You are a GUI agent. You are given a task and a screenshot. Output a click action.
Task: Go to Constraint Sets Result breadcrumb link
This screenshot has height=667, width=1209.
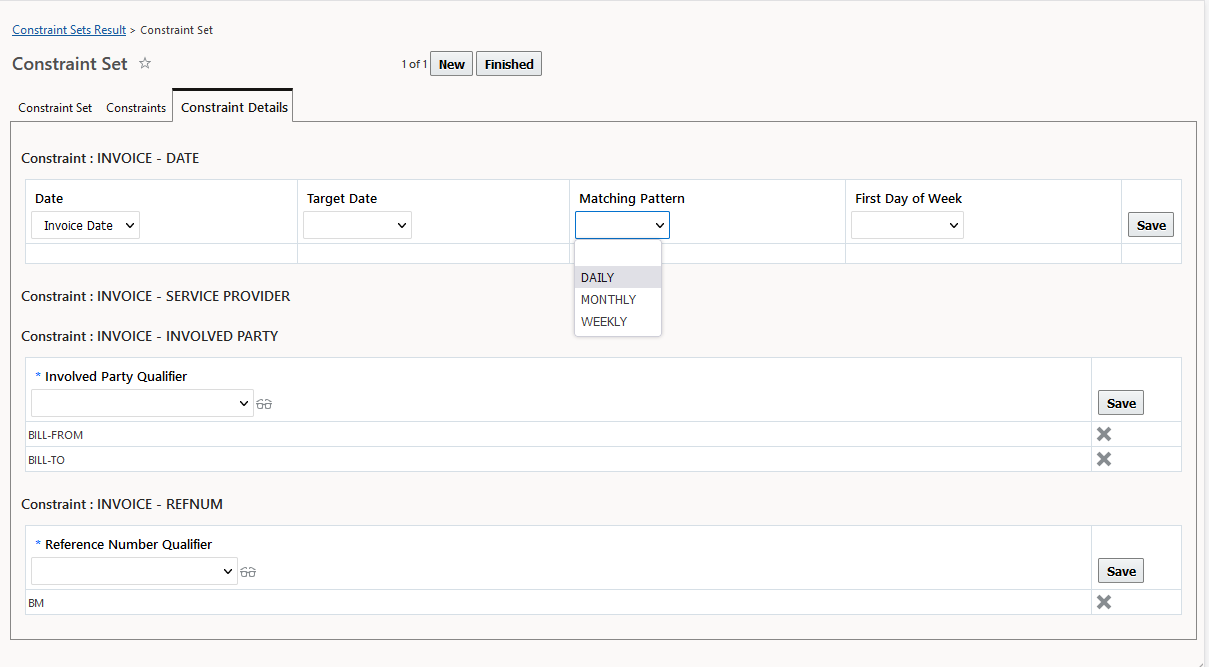click(69, 30)
